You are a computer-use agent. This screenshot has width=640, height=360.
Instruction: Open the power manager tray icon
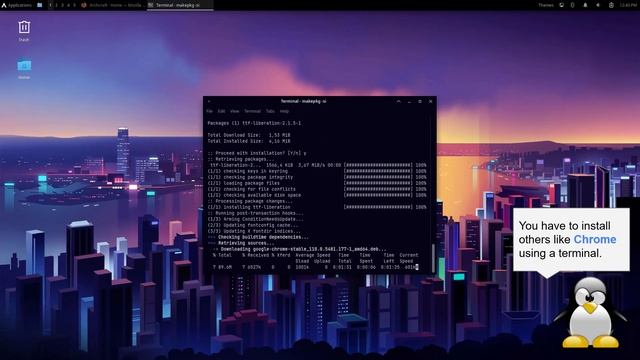(572, 5)
